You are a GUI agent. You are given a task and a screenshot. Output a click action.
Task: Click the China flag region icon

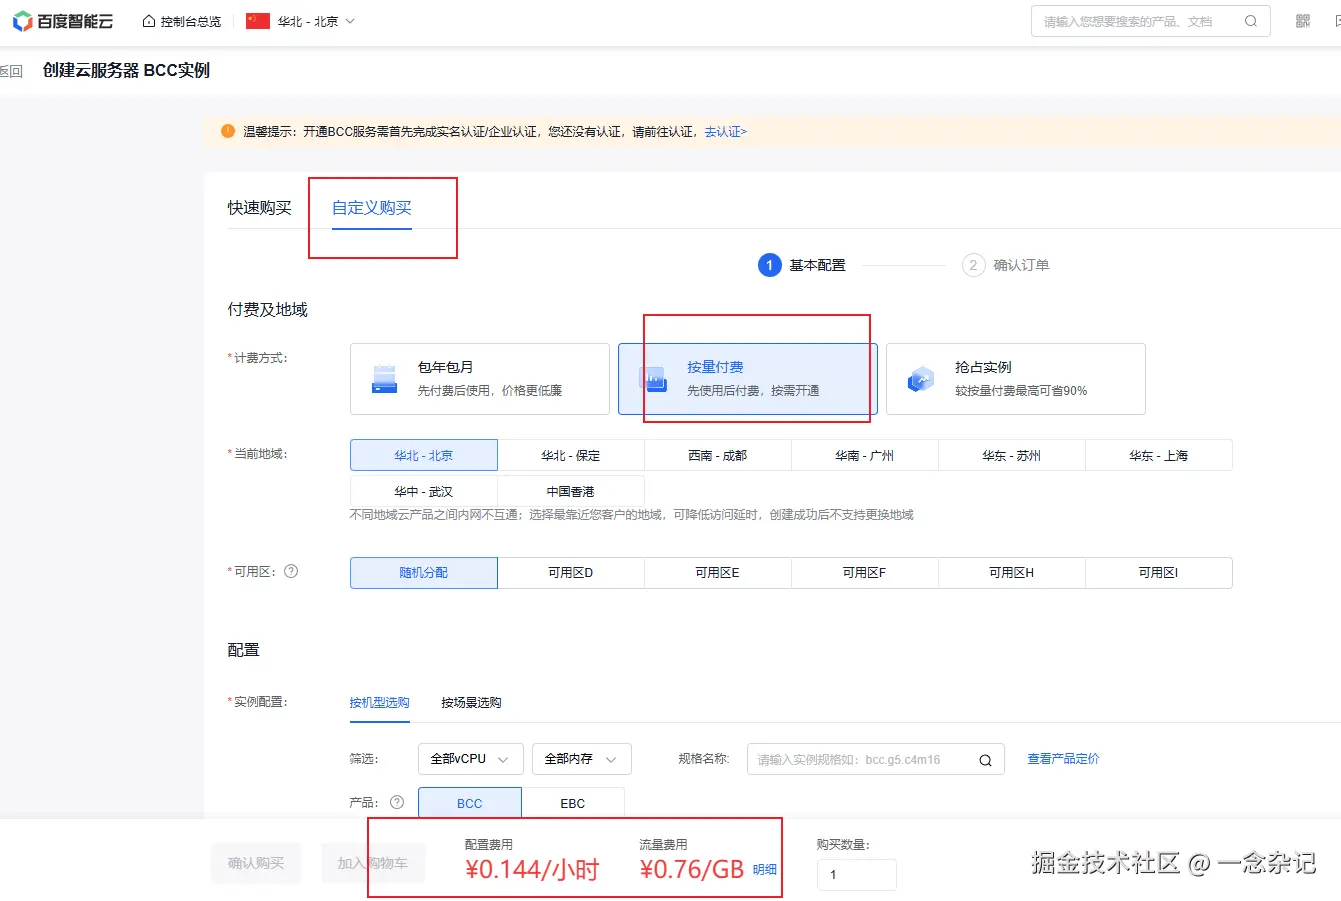pos(258,21)
